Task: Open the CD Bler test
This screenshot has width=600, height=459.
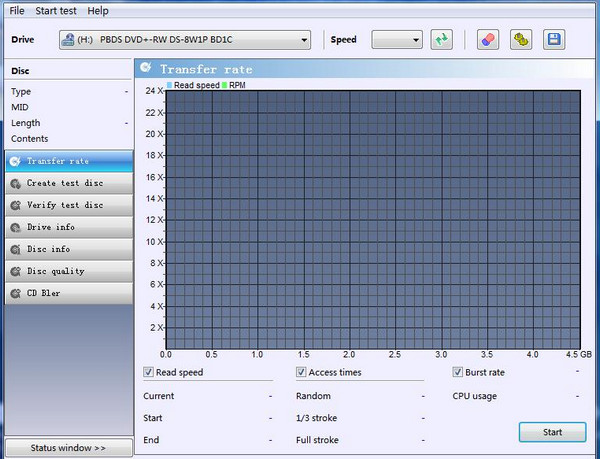Action: [x=66, y=293]
